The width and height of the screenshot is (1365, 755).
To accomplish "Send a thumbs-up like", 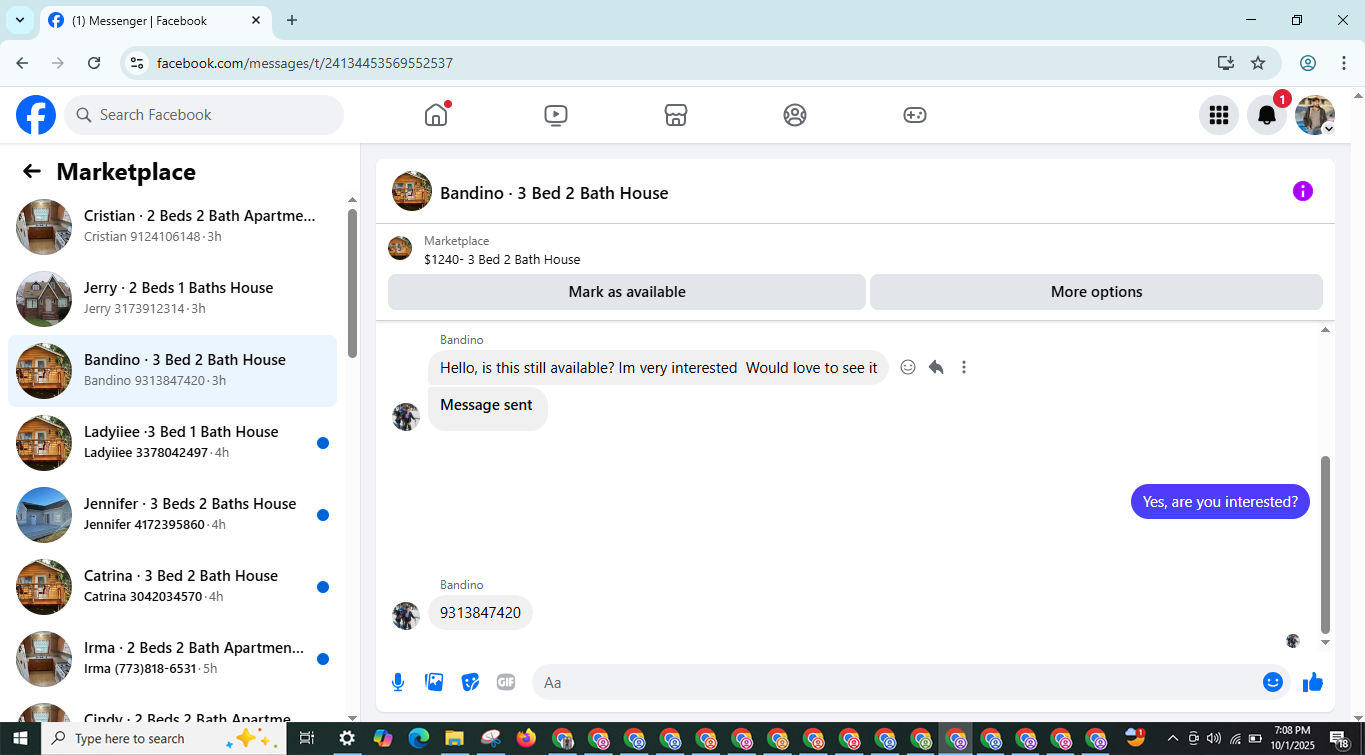I will [1313, 682].
